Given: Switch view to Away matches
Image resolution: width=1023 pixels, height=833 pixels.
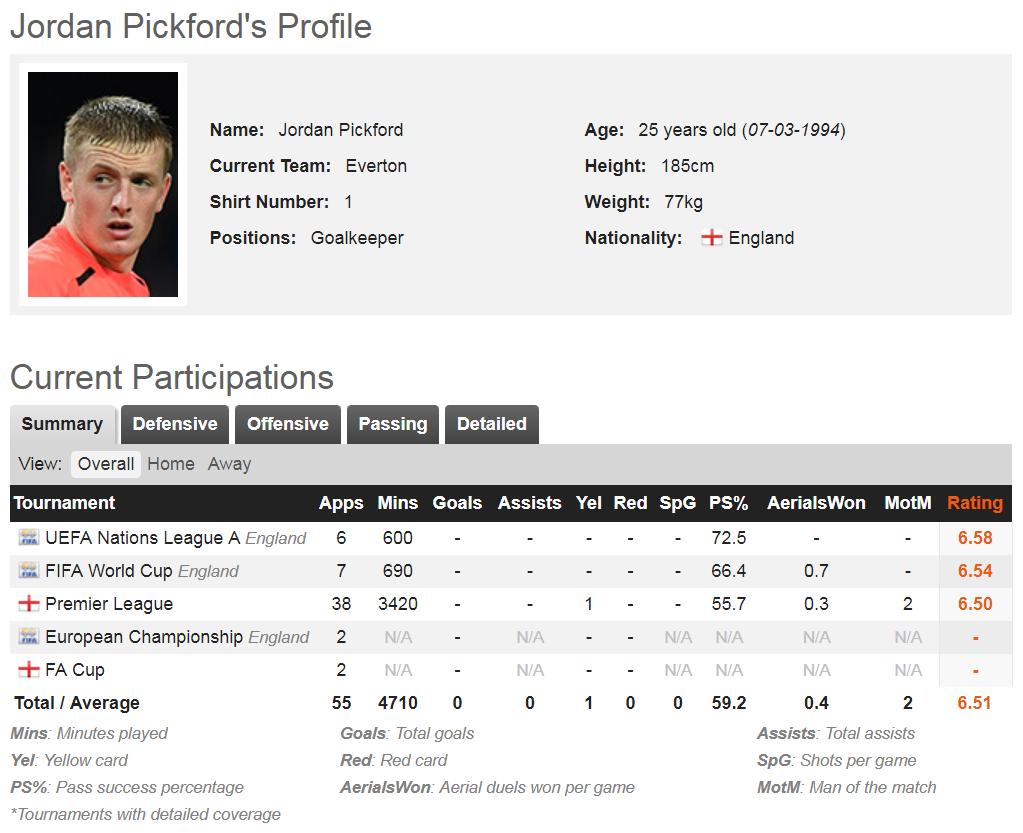Looking at the screenshot, I should click(x=229, y=464).
